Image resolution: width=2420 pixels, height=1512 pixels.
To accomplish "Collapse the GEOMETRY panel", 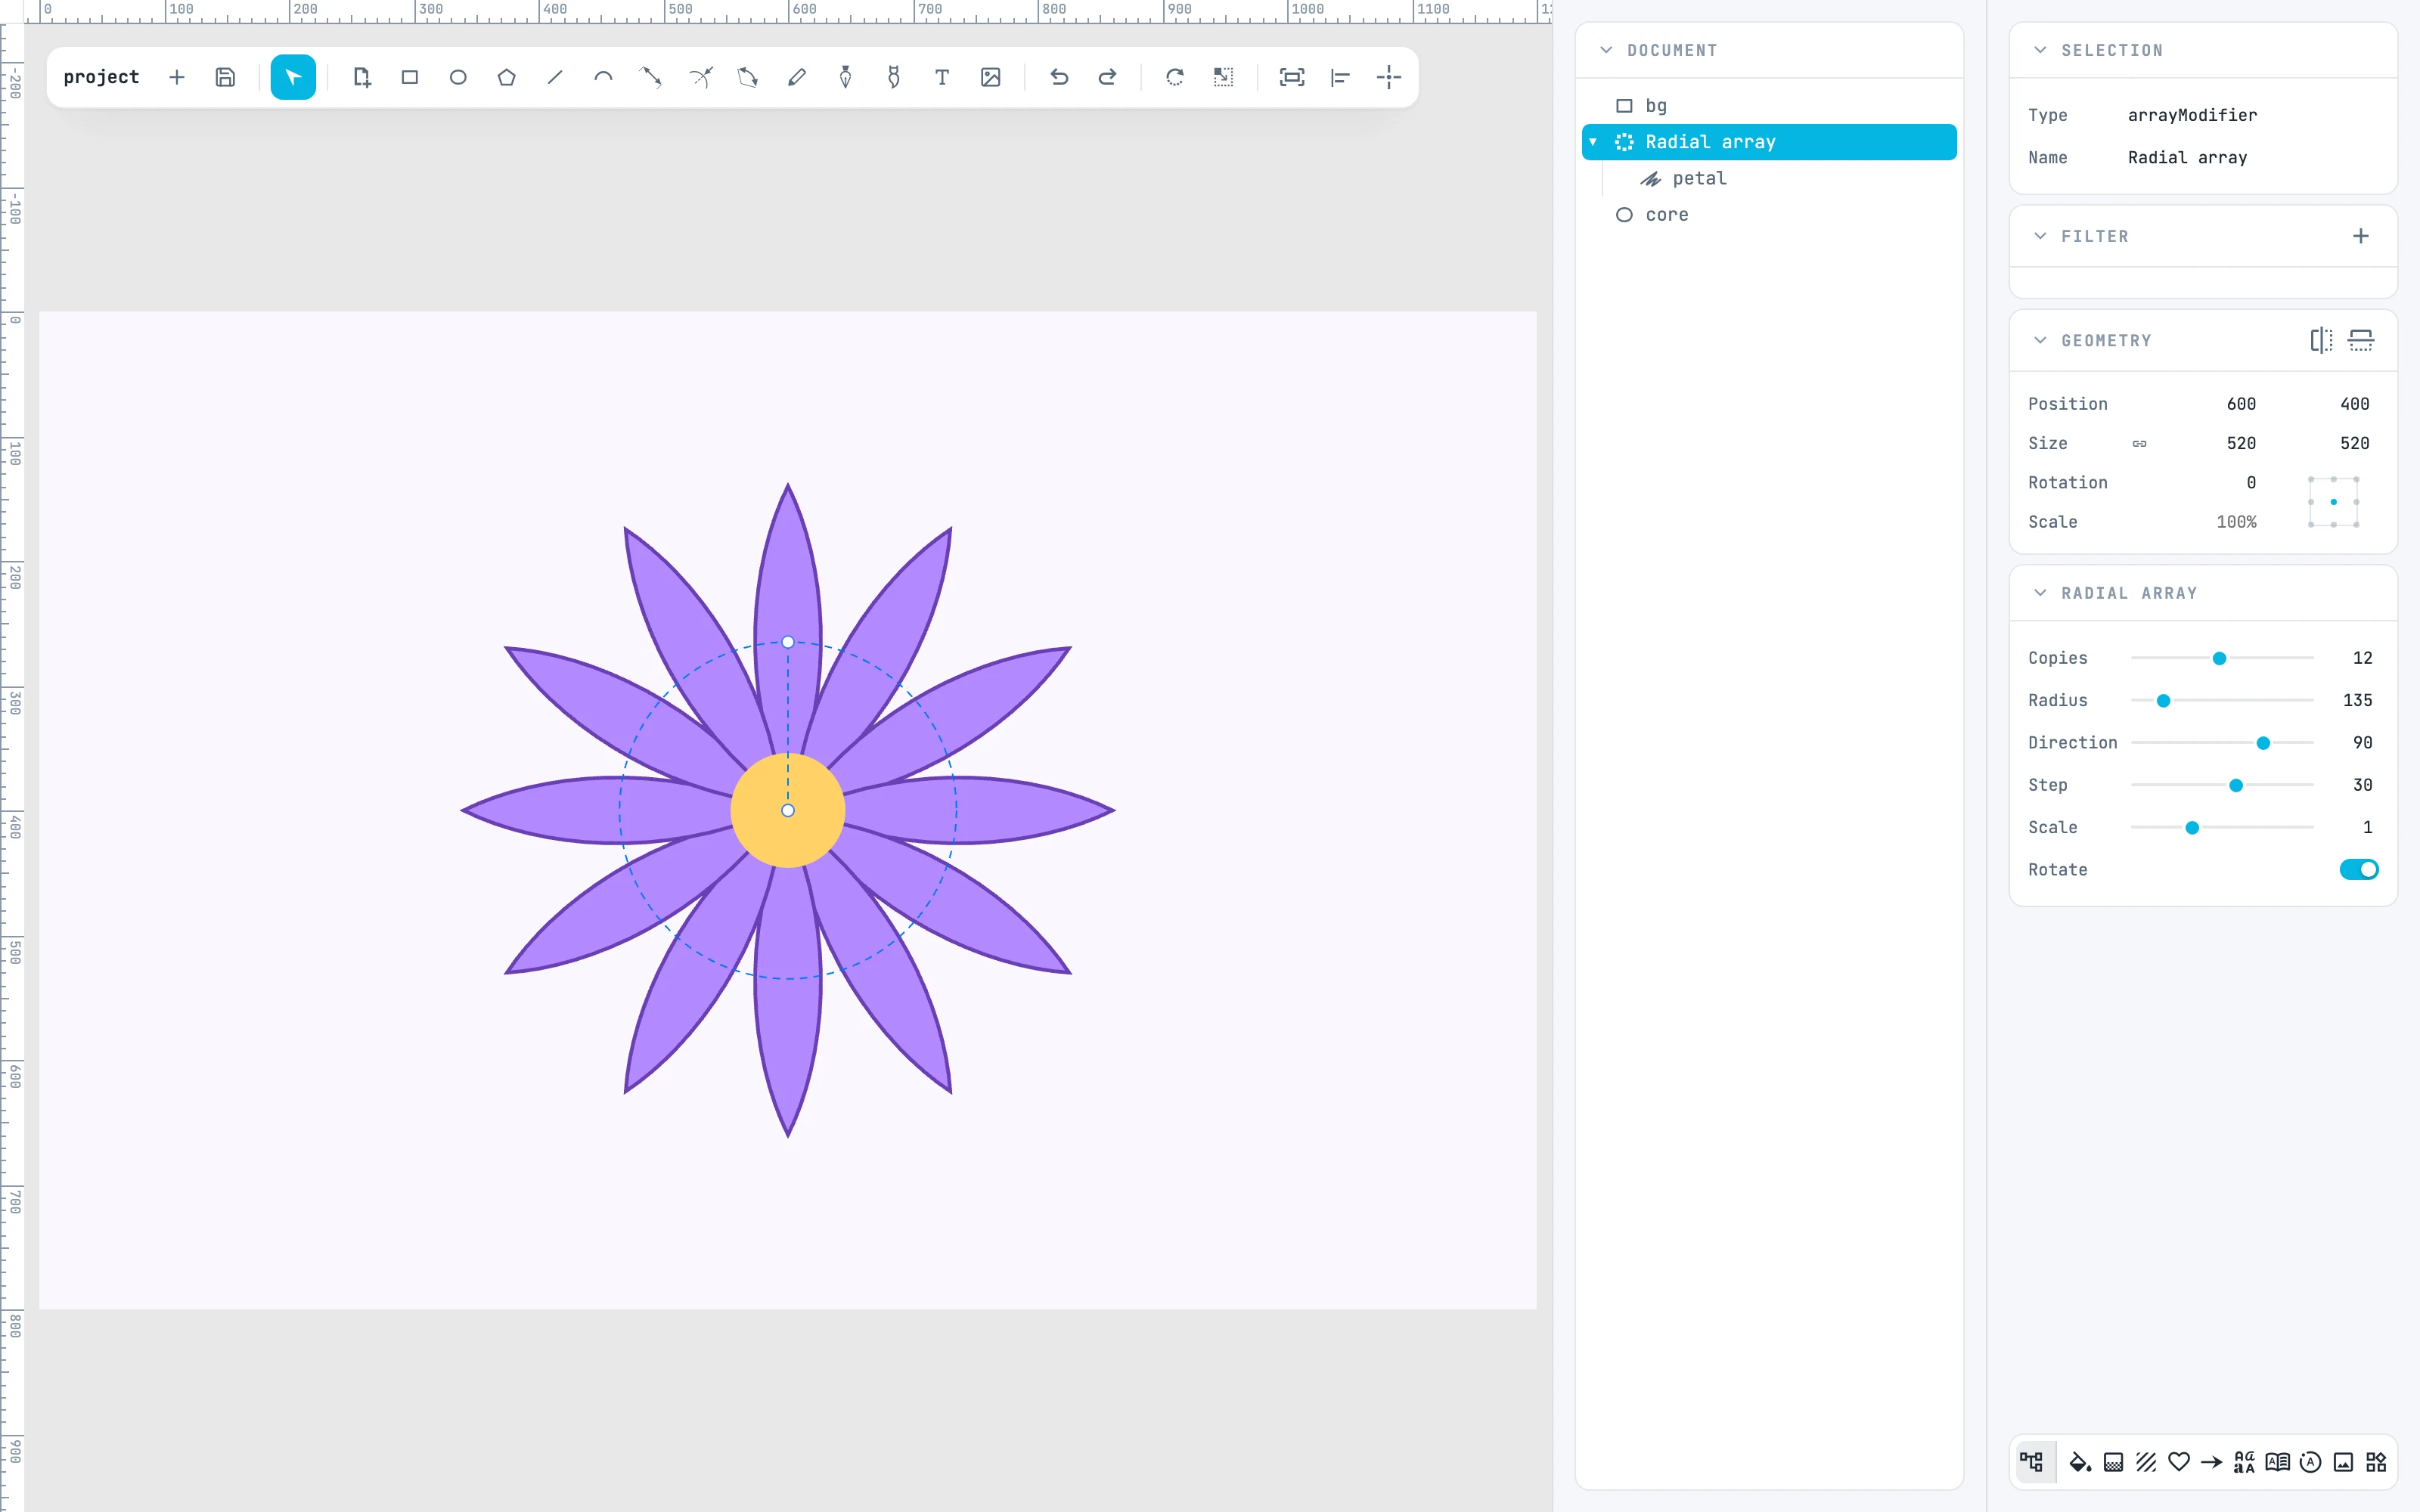I will coord(2040,340).
